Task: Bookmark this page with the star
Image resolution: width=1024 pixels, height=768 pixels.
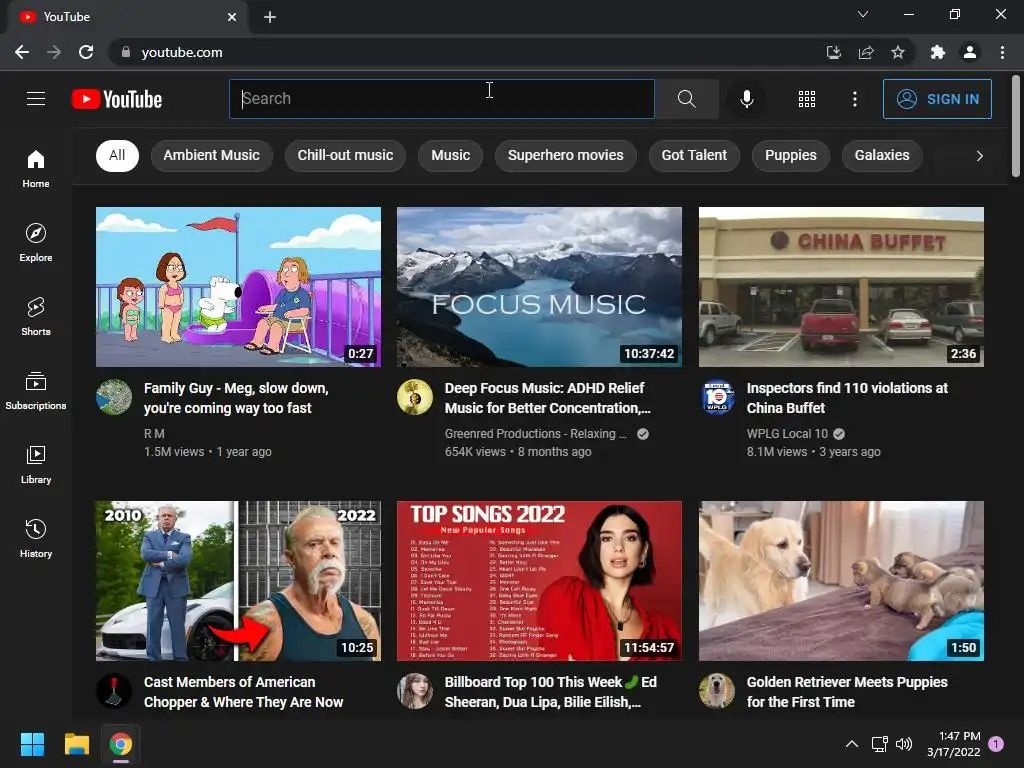Action: pos(898,52)
